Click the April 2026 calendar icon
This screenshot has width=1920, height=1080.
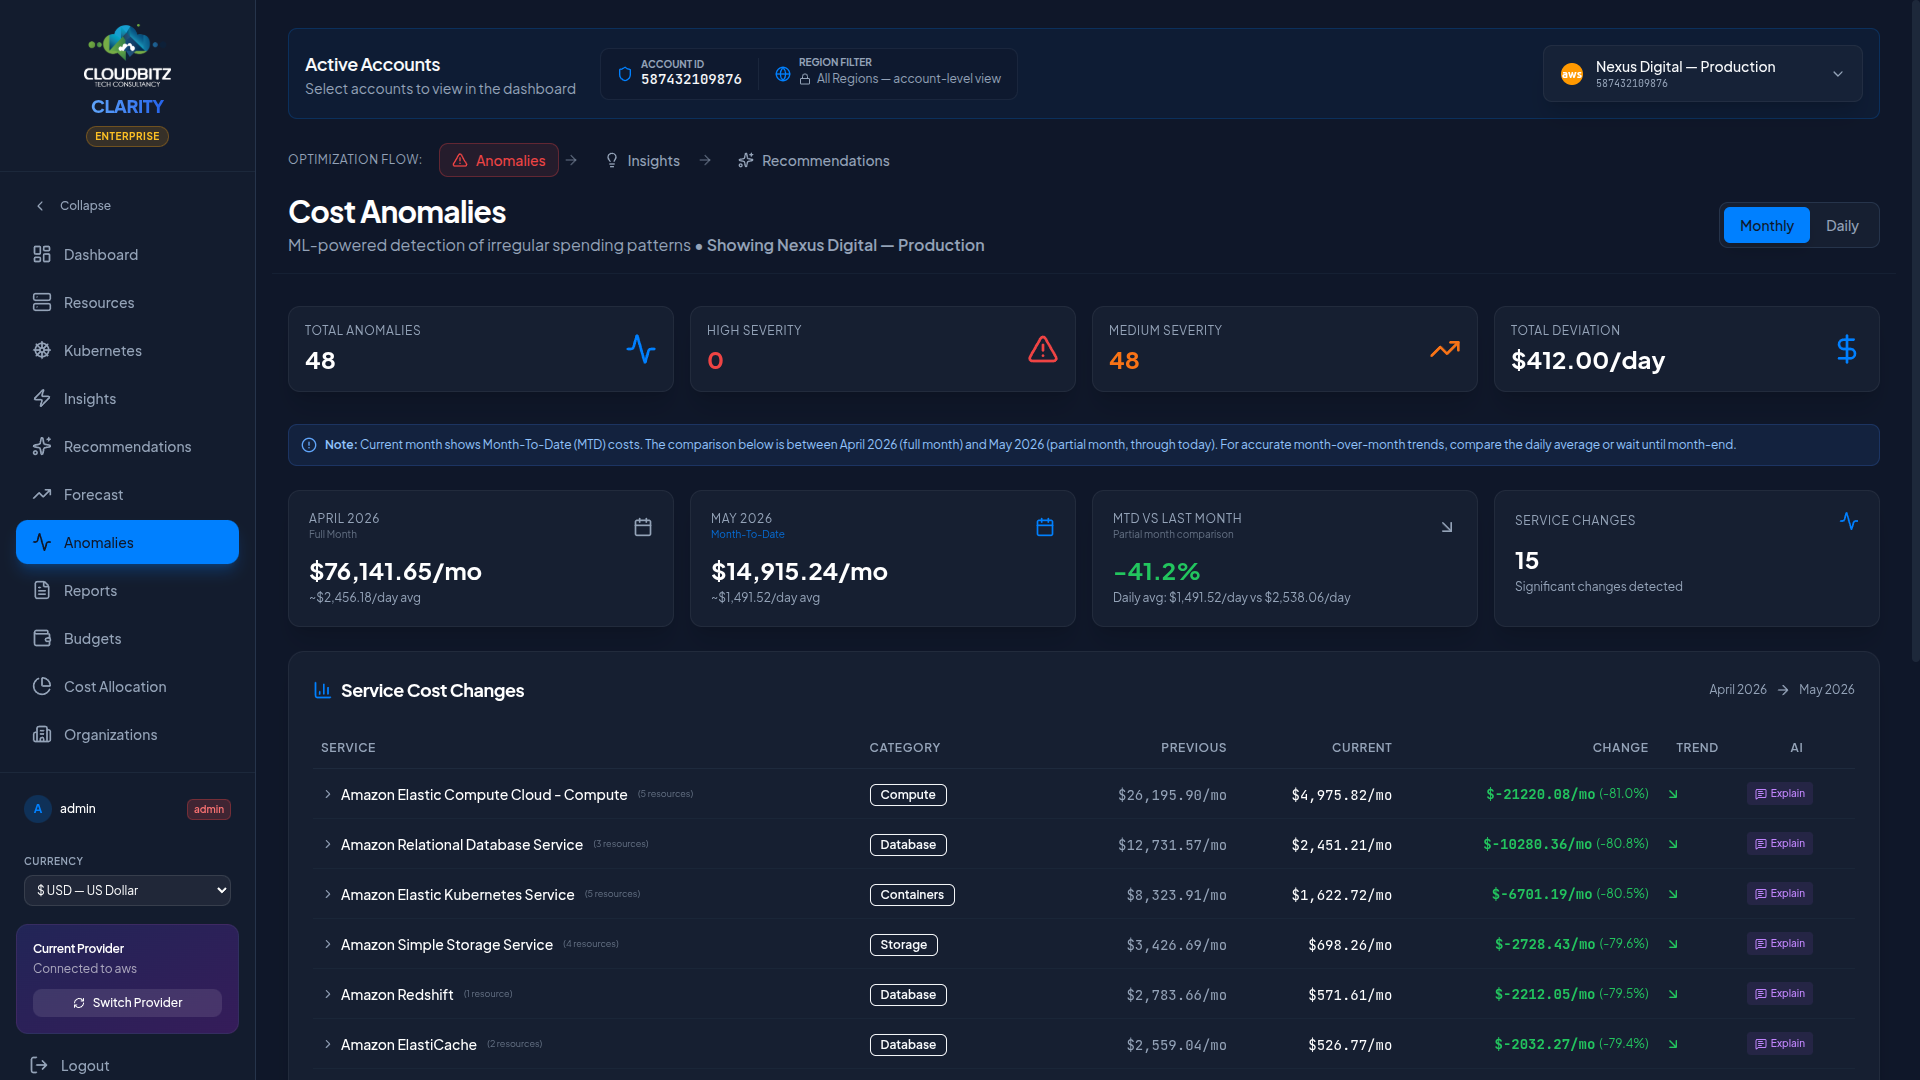[x=643, y=527]
